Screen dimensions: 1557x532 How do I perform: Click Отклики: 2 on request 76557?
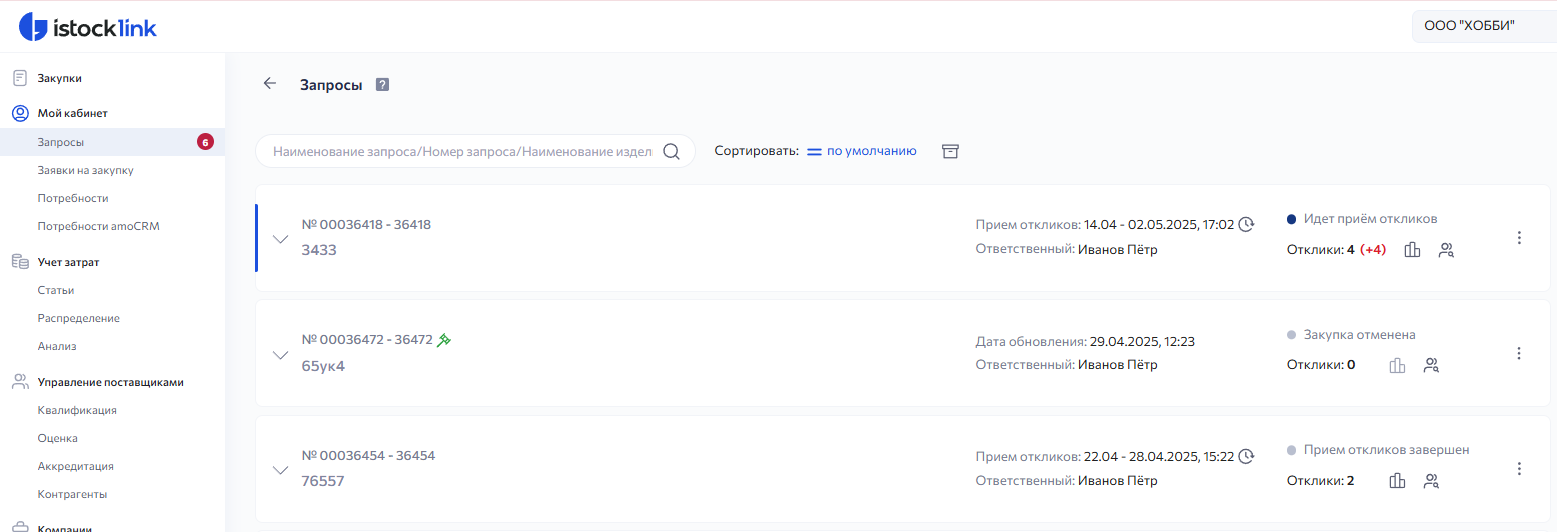(1321, 481)
